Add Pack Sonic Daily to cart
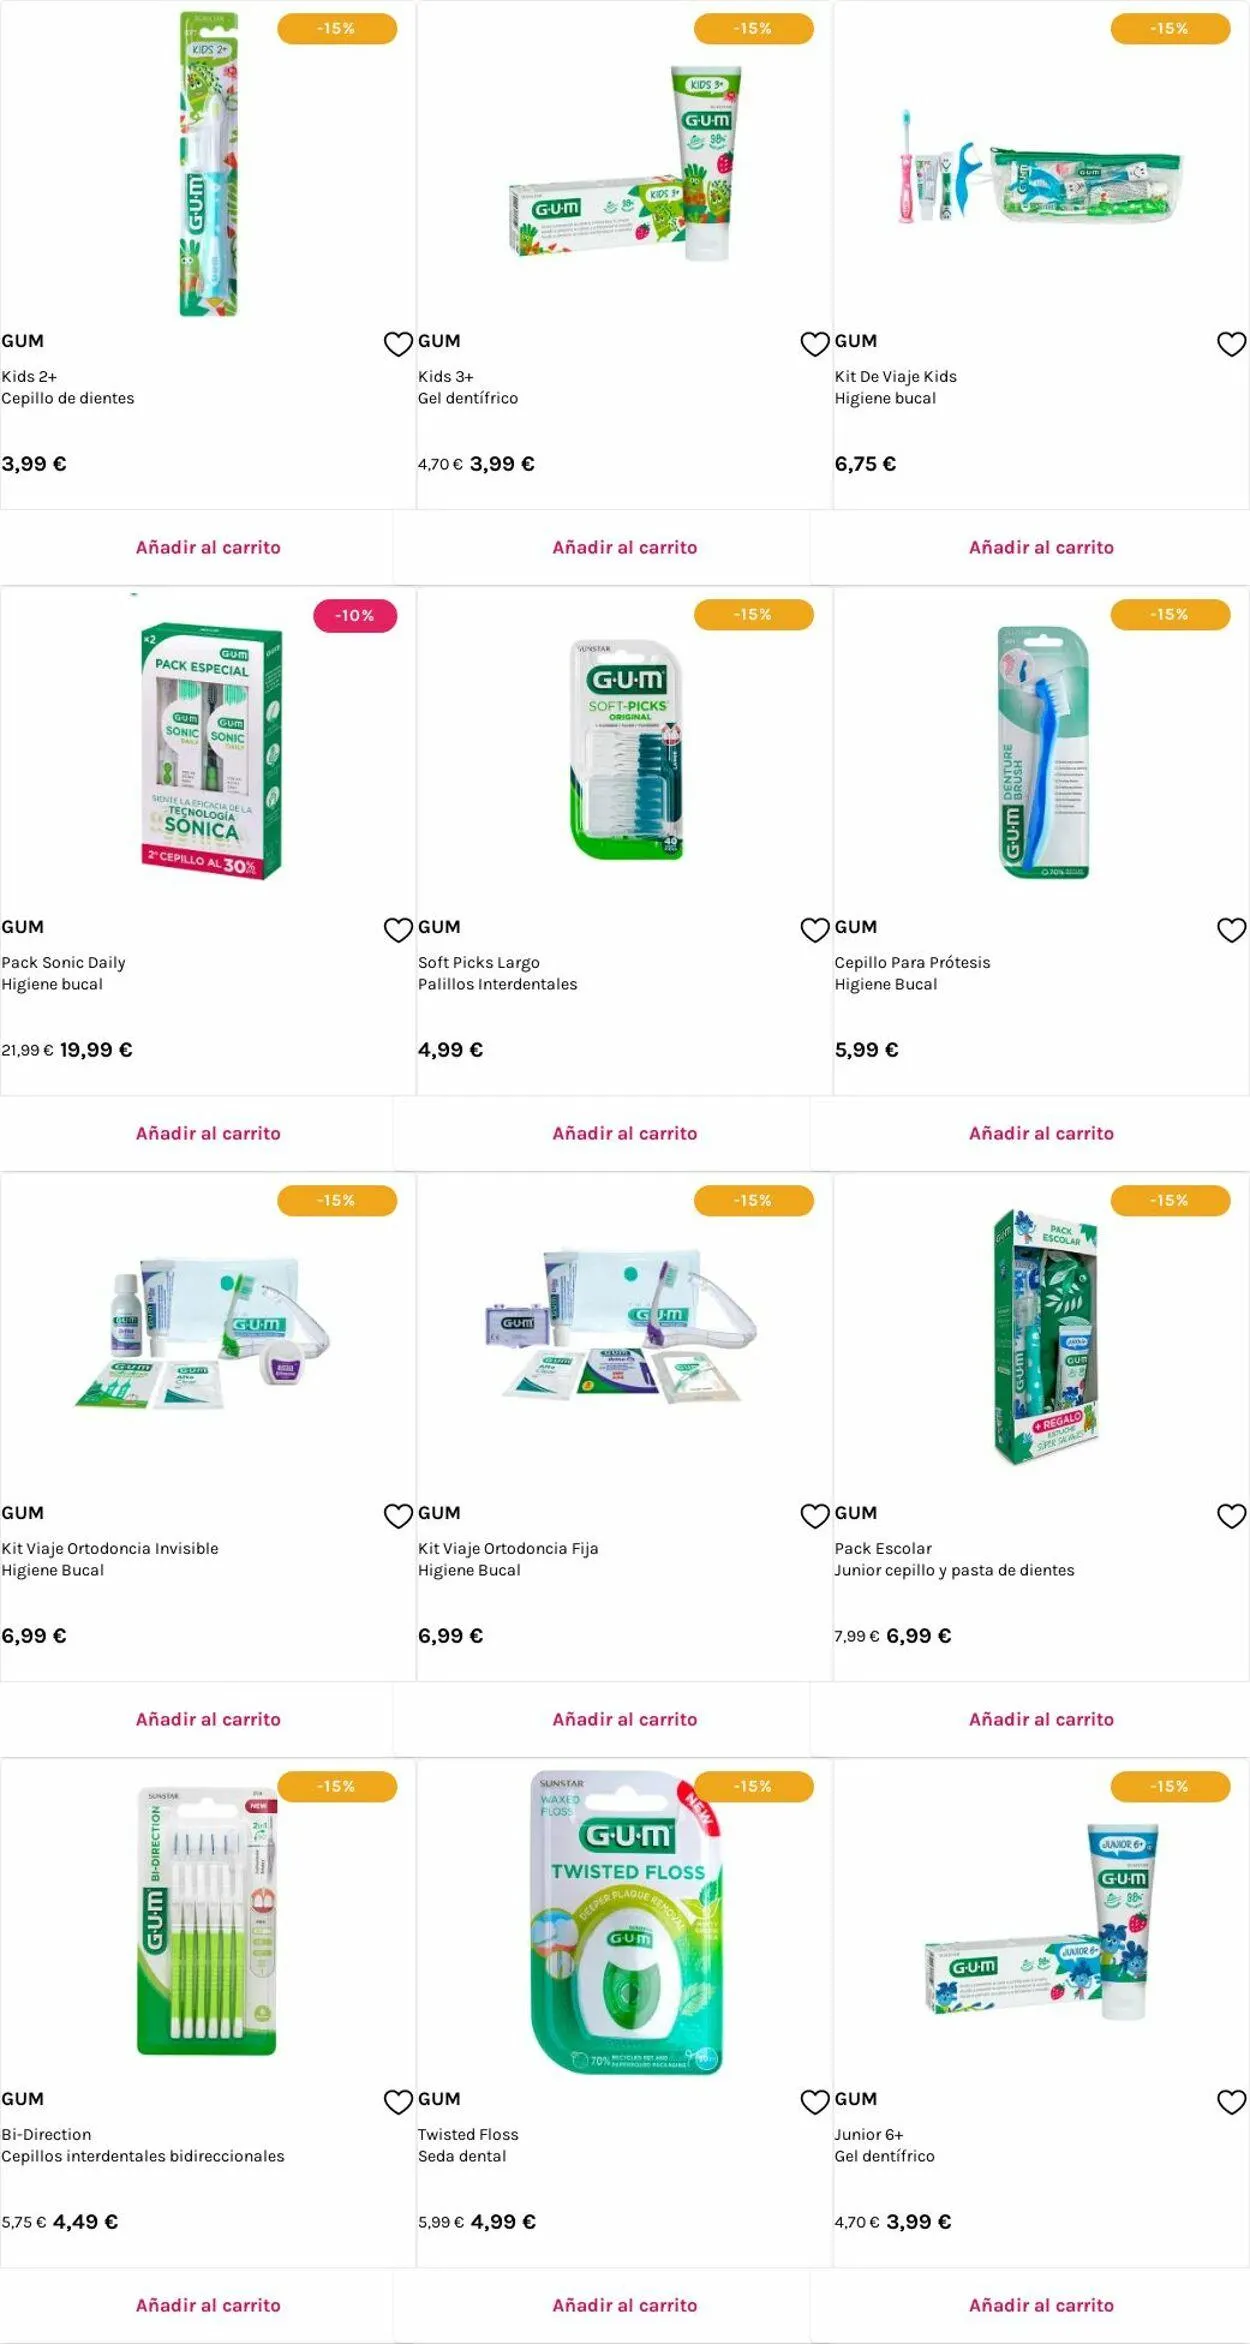The height and width of the screenshot is (2344, 1250). pos(208,1133)
